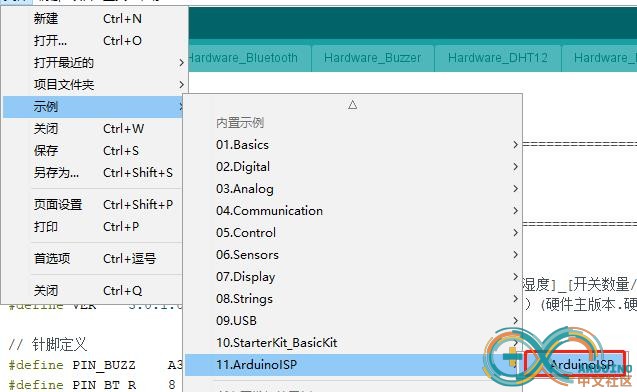This screenshot has height=392, width=637.
Task: Click chevron arrow beside 03.Analog
Action: [516, 188]
